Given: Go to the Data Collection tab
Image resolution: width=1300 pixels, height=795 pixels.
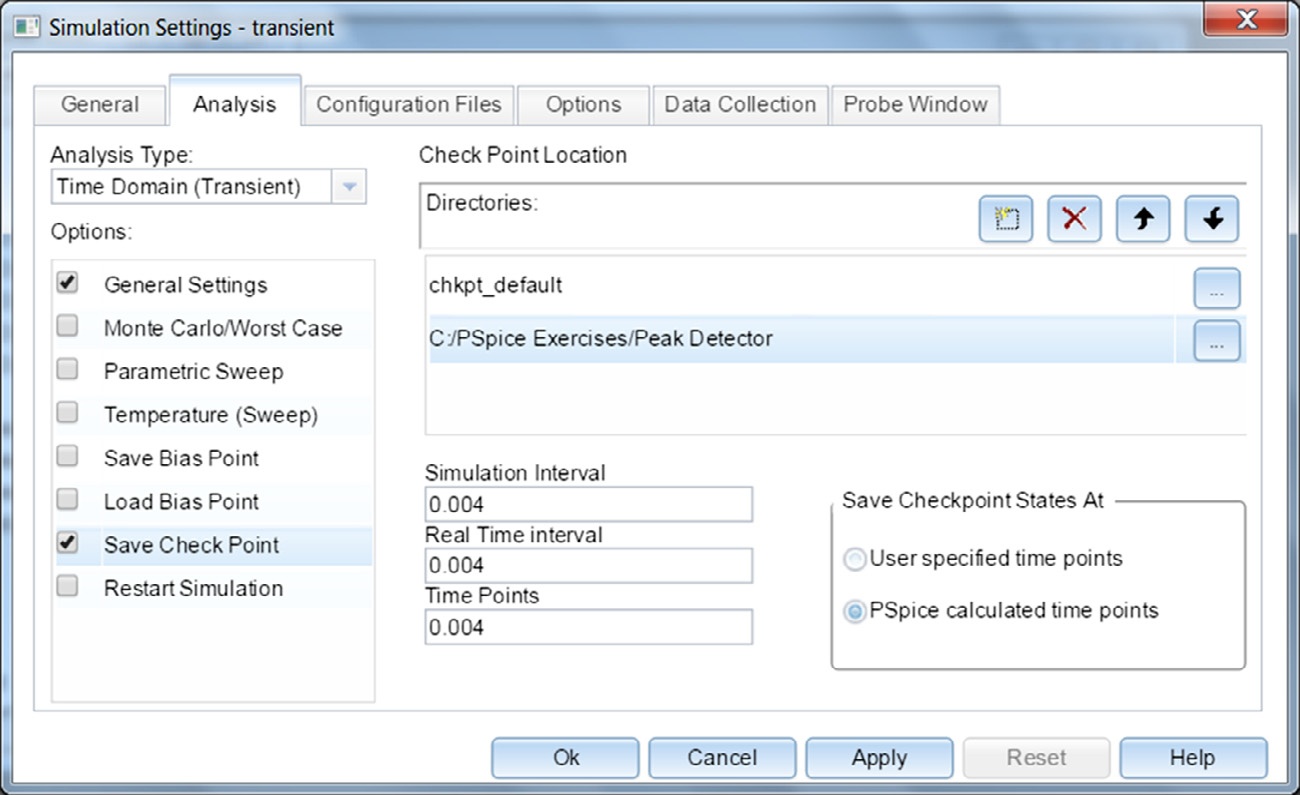Looking at the screenshot, I should [x=740, y=104].
